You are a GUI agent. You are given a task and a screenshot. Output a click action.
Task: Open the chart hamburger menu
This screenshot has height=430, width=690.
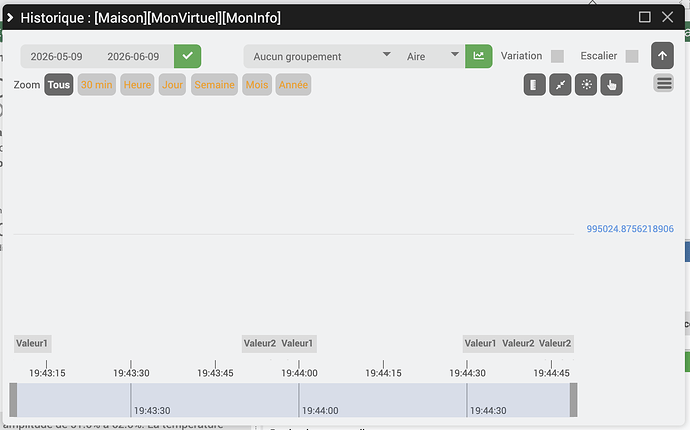pos(664,83)
